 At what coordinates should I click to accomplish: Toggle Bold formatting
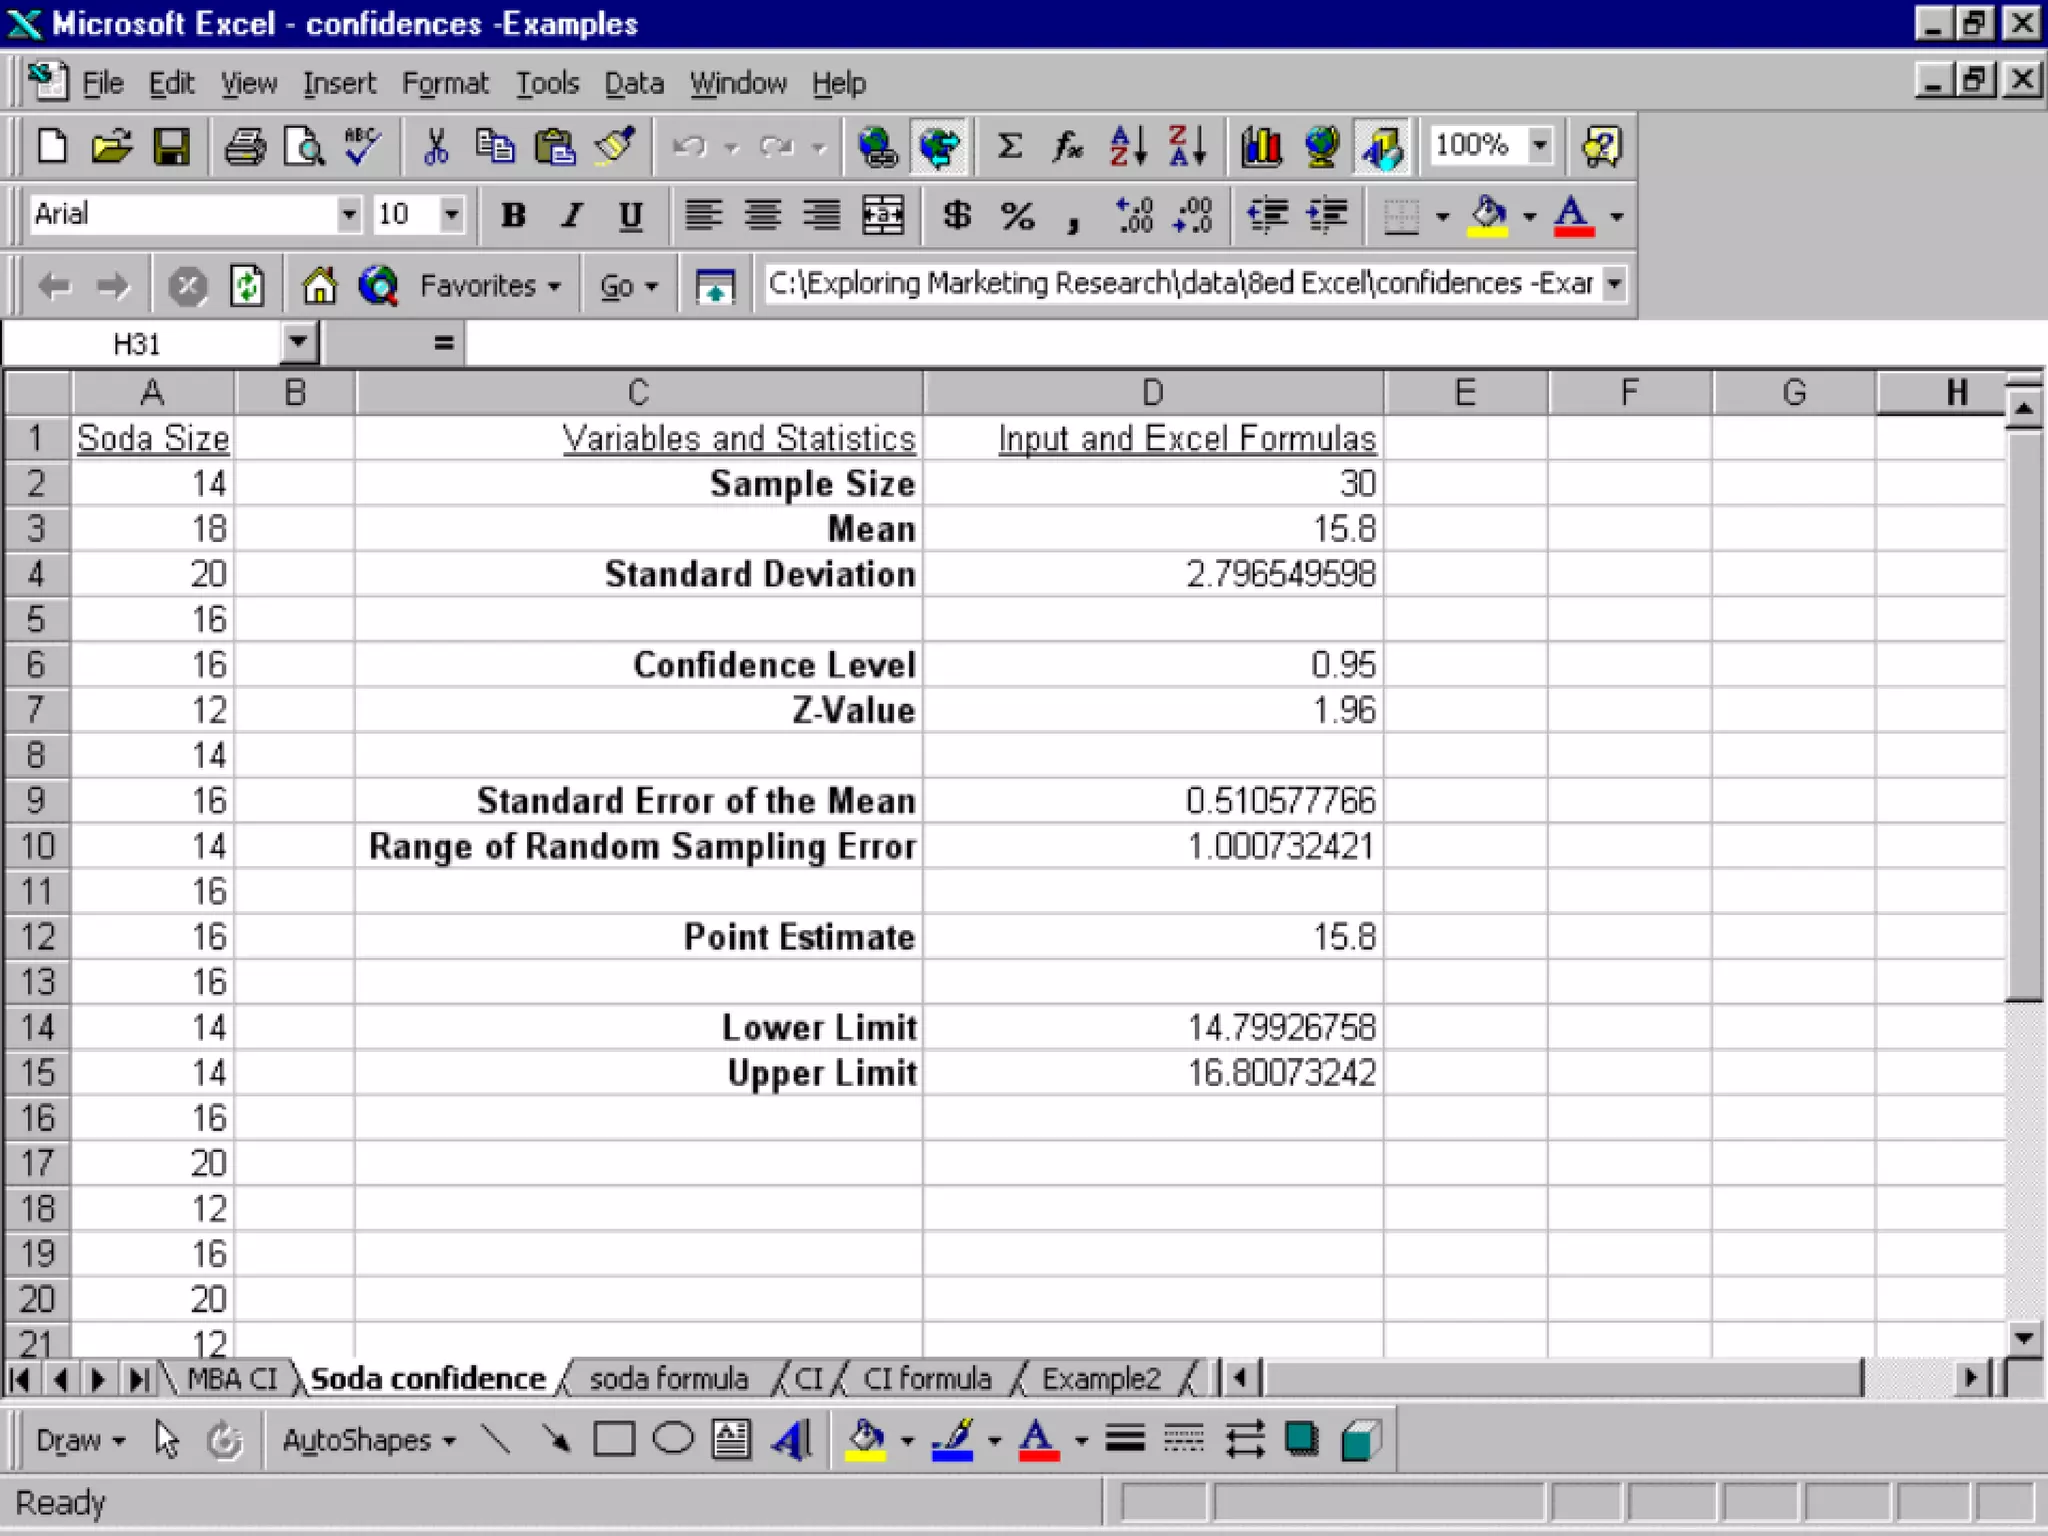coord(513,215)
